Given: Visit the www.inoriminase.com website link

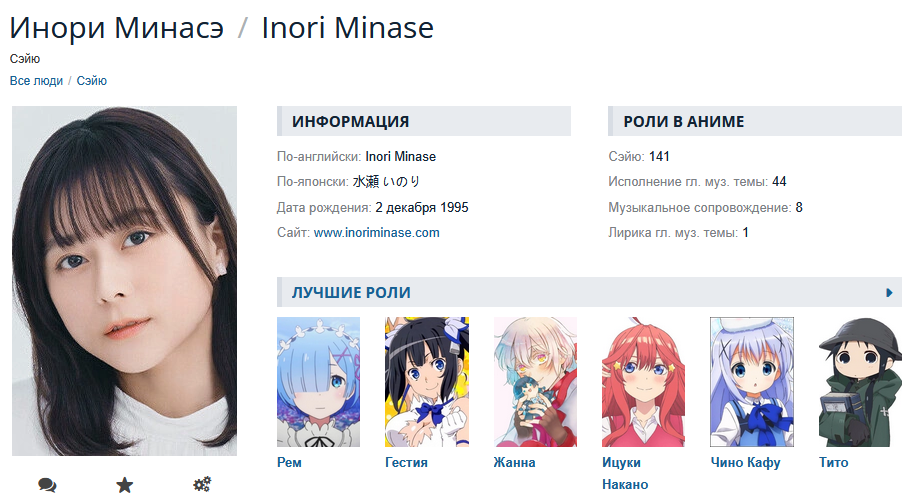Looking at the screenshot, I should pos(377,233).
